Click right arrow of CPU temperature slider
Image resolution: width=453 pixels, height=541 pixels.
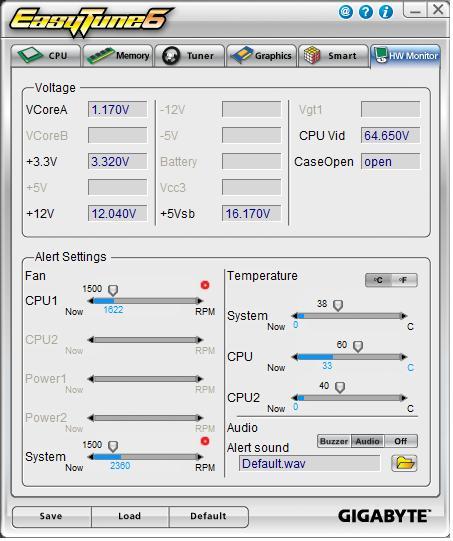tap(404, 357)
